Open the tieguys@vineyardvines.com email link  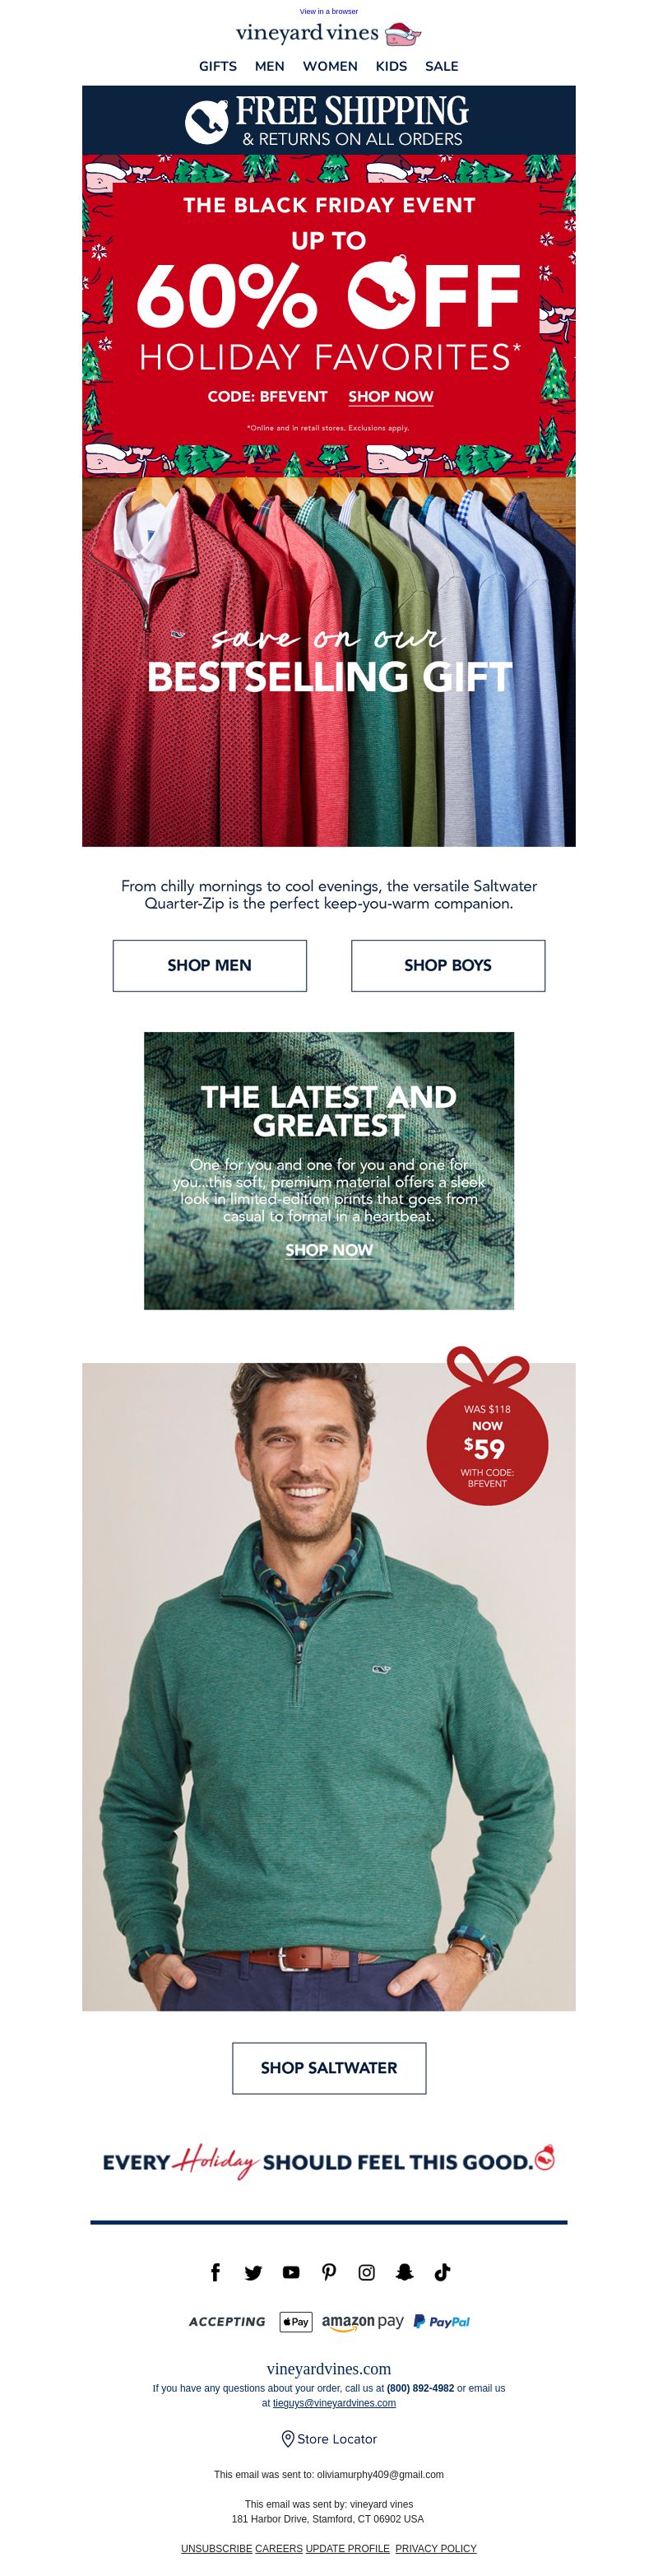pyautogui.click(x=334, y=2402)
